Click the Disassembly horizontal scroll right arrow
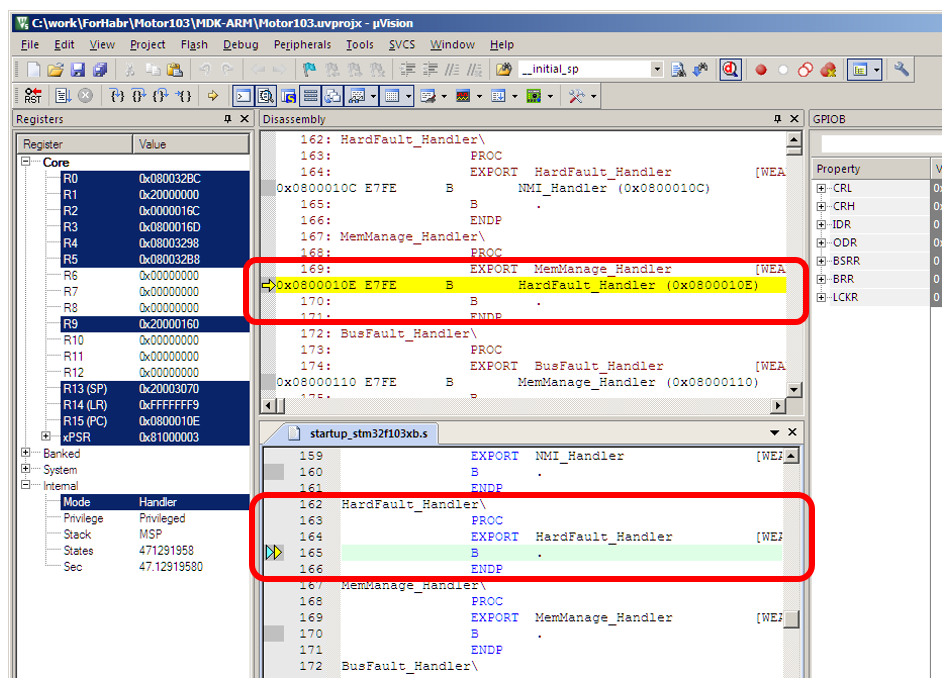The height and width of the screenshot is (684, 949). (778, 406)
